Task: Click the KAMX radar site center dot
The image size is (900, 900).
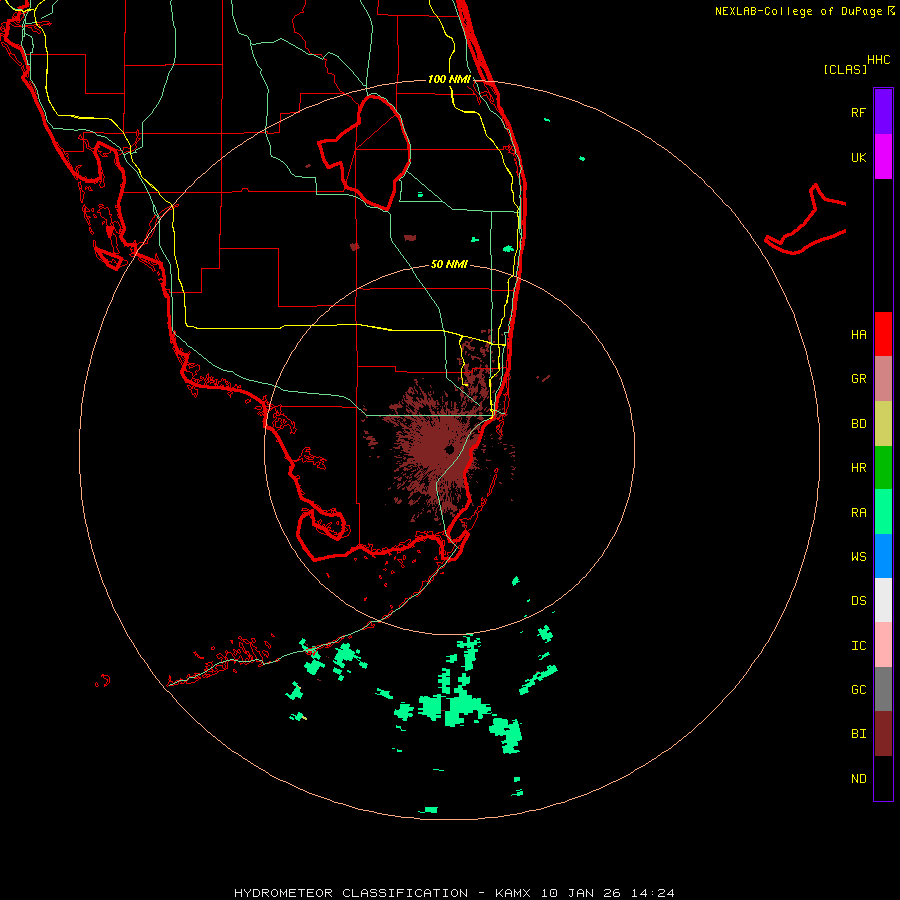Action: 449,449
